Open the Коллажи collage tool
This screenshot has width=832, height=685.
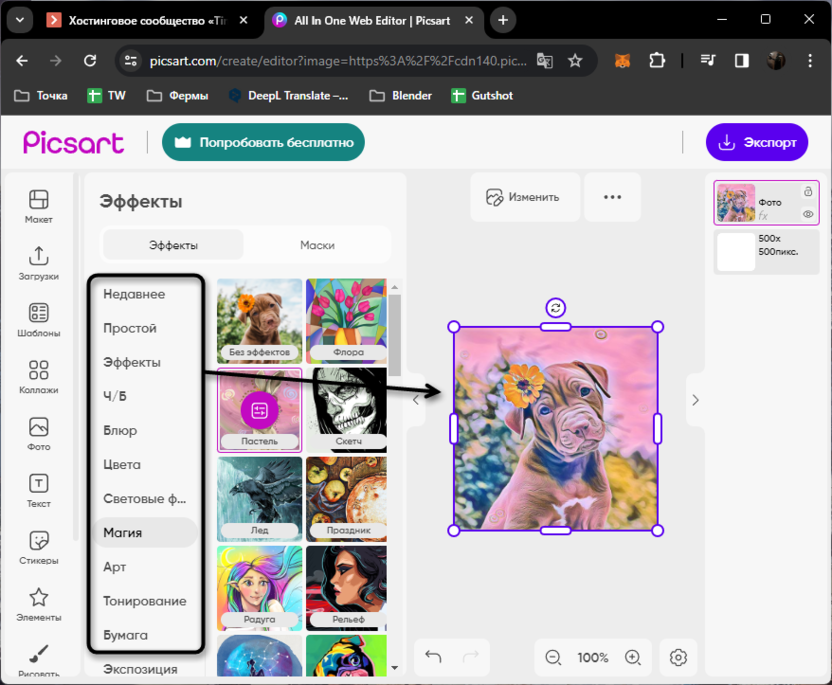pos(38,377)
